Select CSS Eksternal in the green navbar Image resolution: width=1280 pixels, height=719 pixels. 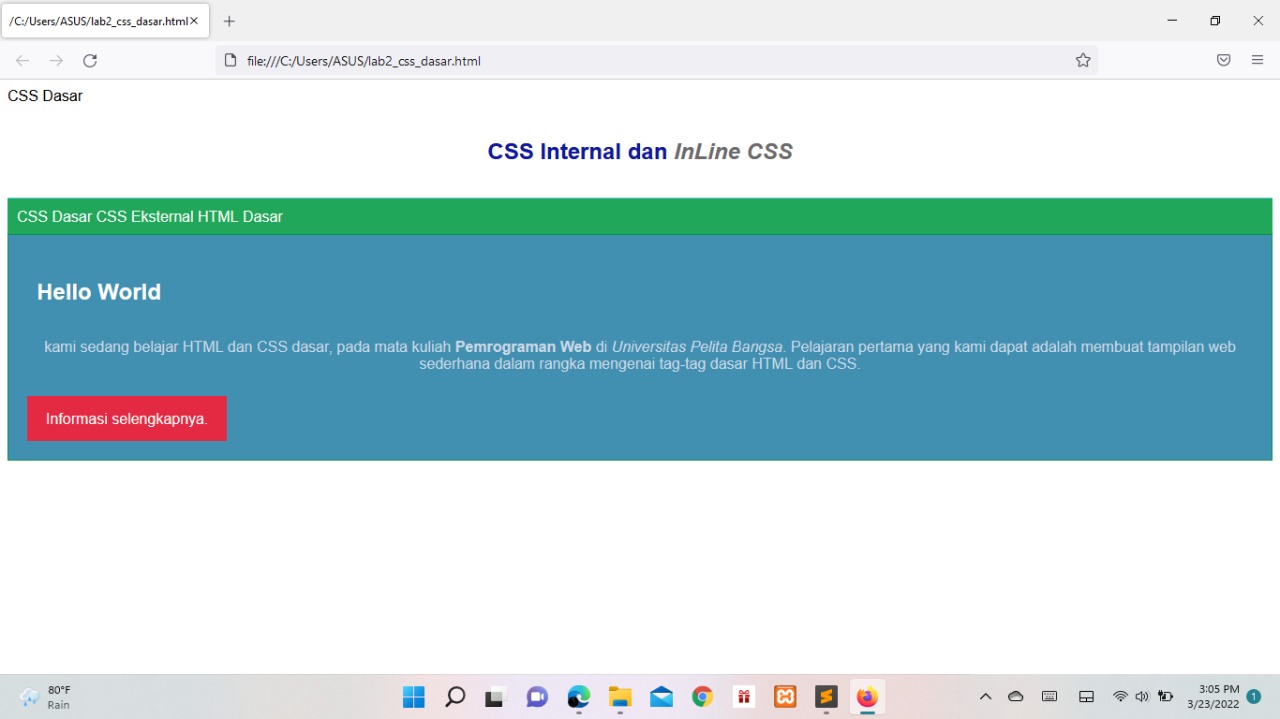click(x=143, y=216)
